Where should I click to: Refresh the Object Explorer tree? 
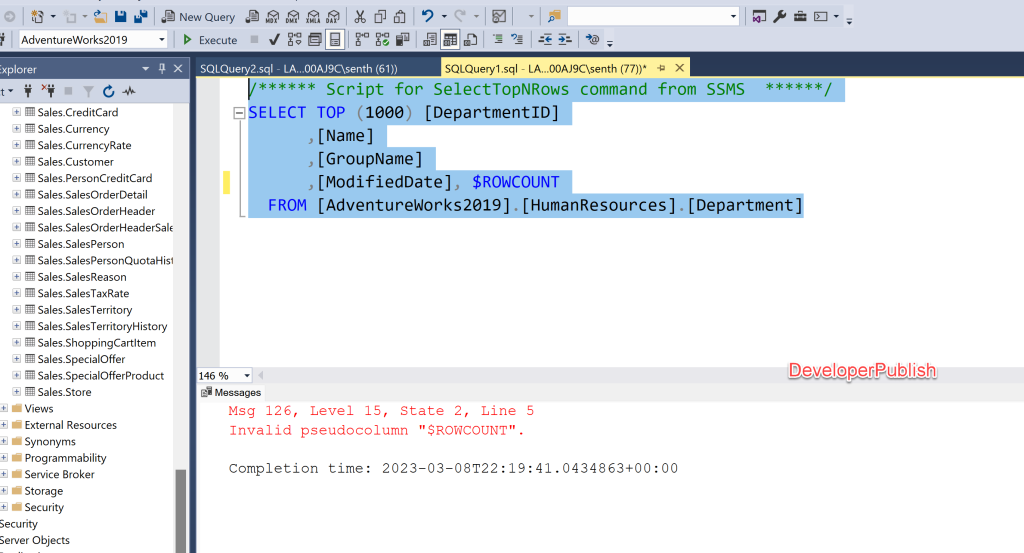(x=108, y=92)
